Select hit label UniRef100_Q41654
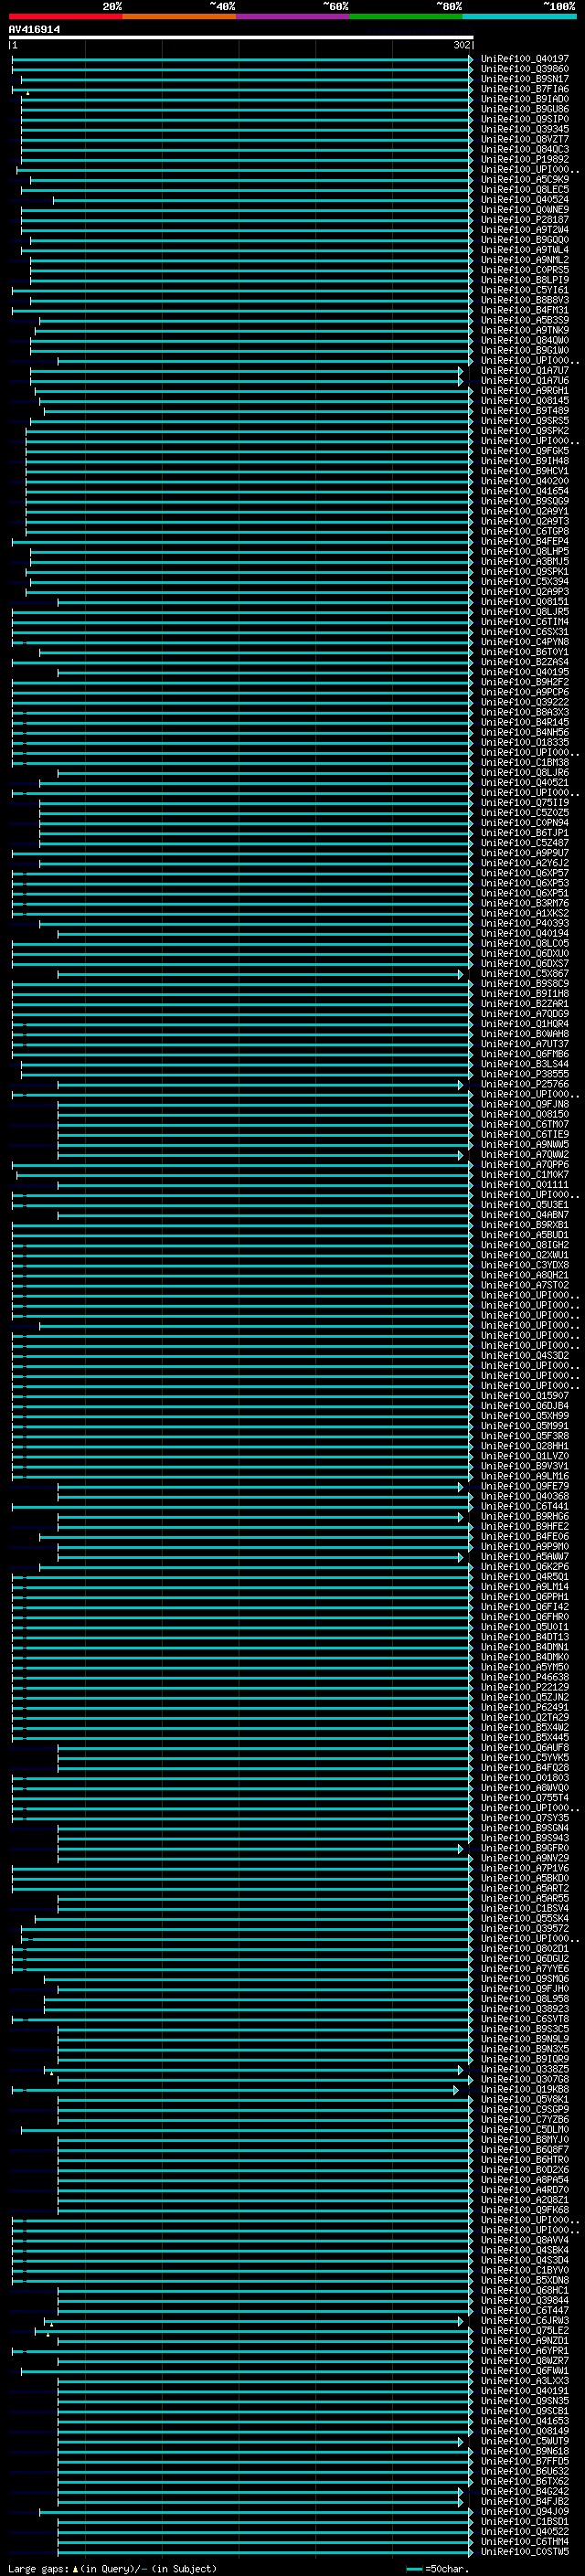This screenshot has width=585, height=2576. coord(525,491)
